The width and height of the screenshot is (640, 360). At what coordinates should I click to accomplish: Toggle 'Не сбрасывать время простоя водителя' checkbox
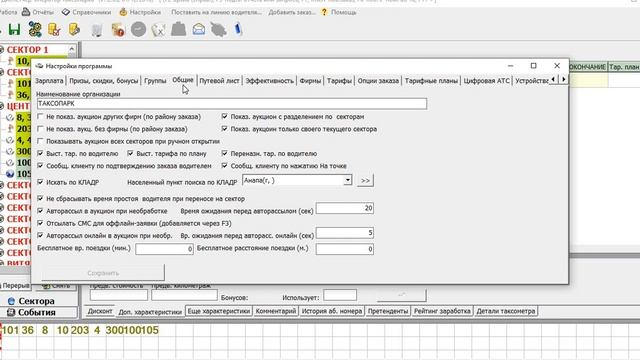tap(40, 199)
